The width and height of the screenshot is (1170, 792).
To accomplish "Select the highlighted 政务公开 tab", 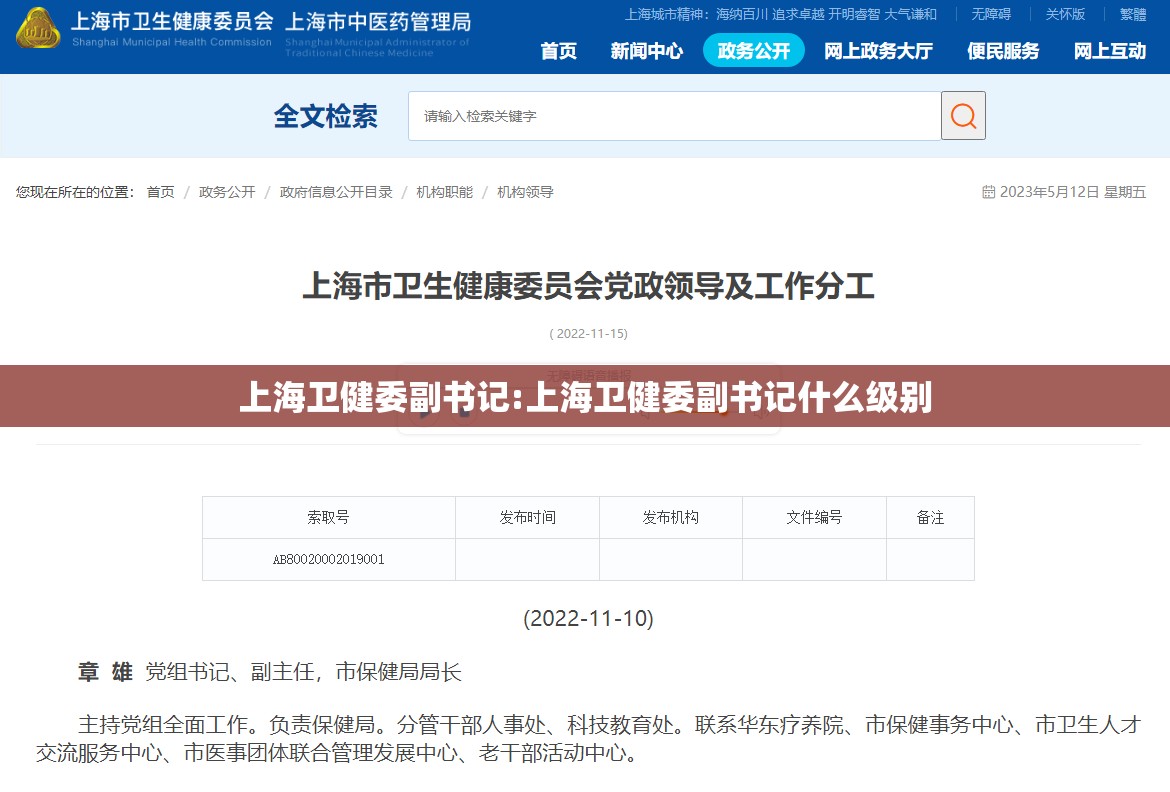I will (x=753, y=51).
